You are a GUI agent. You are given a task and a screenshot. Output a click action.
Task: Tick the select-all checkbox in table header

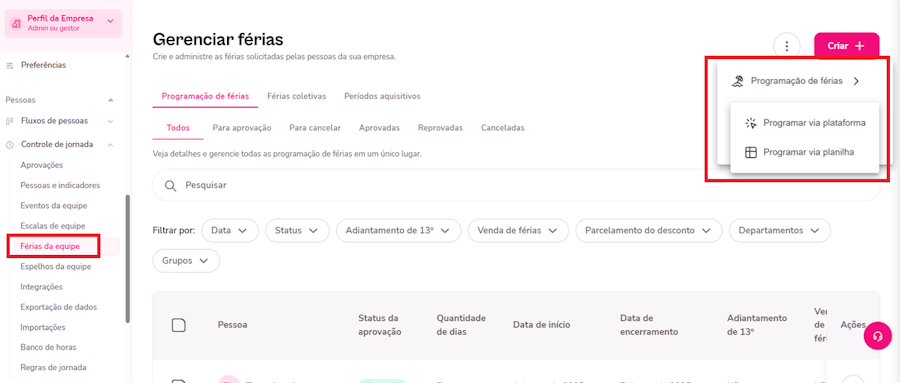pyautogui.click(x=179, y=325)
